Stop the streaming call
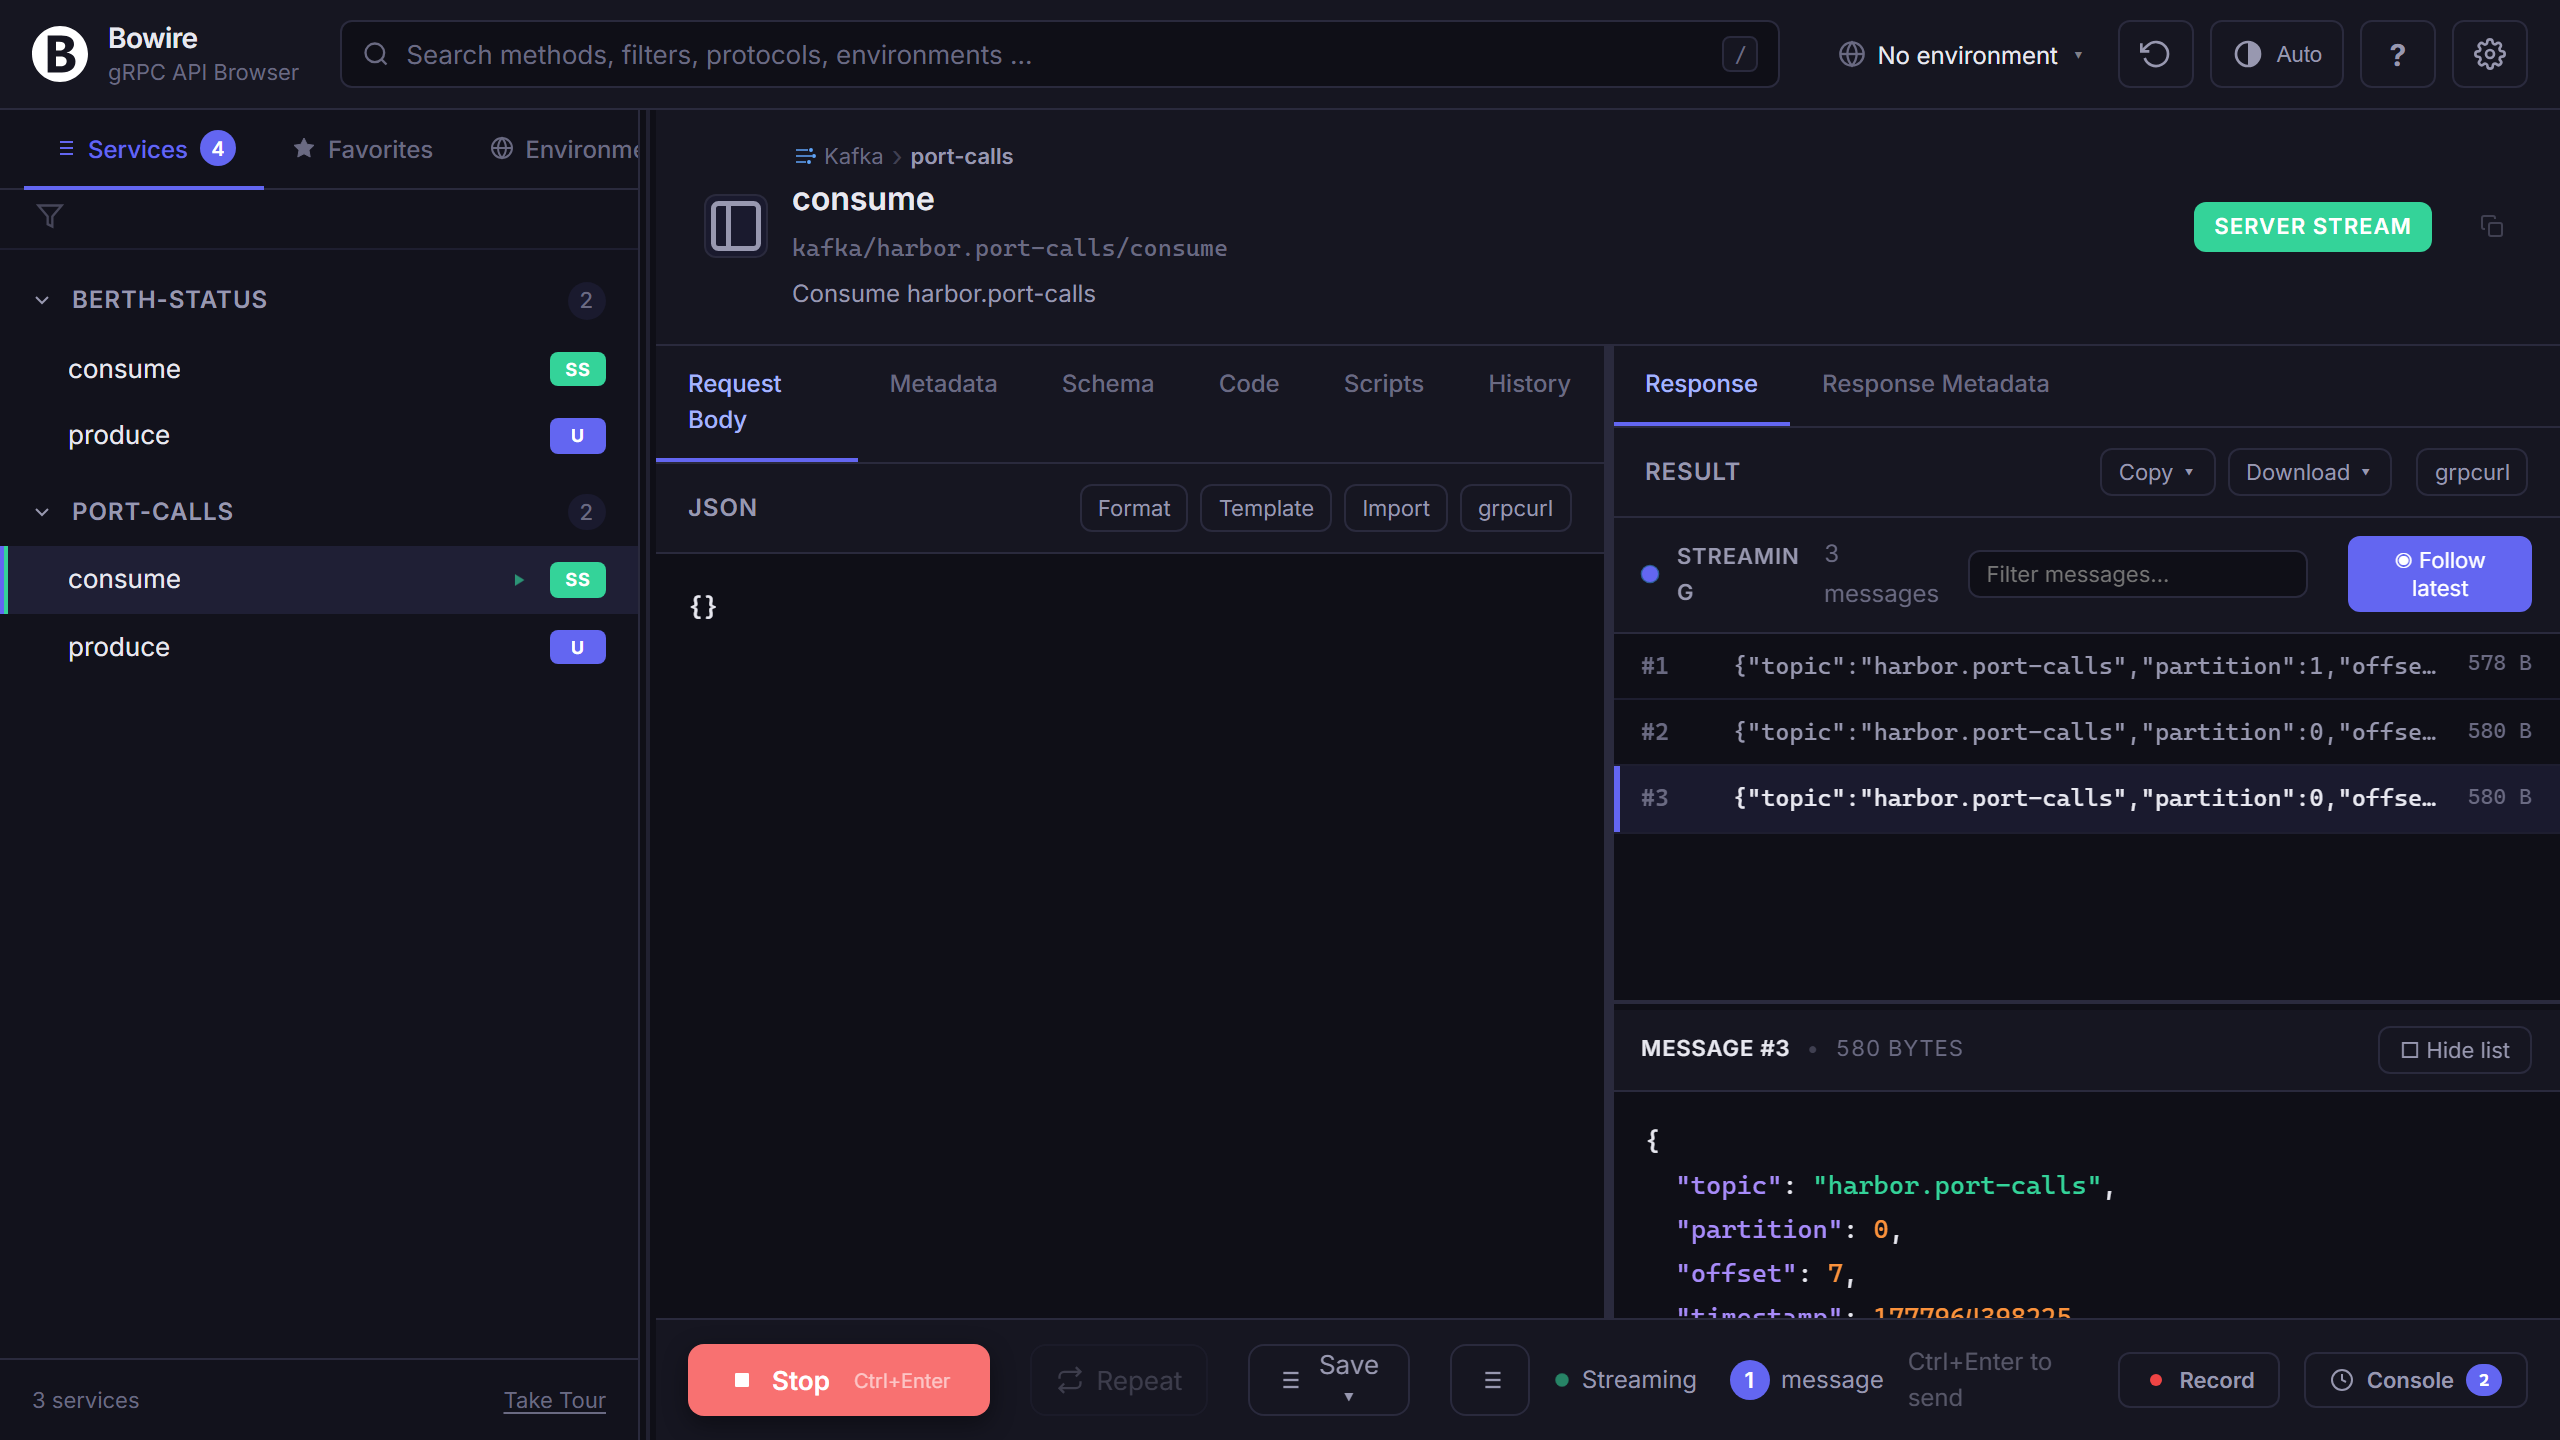The image size is (2560, 1440). [838, 1380]
